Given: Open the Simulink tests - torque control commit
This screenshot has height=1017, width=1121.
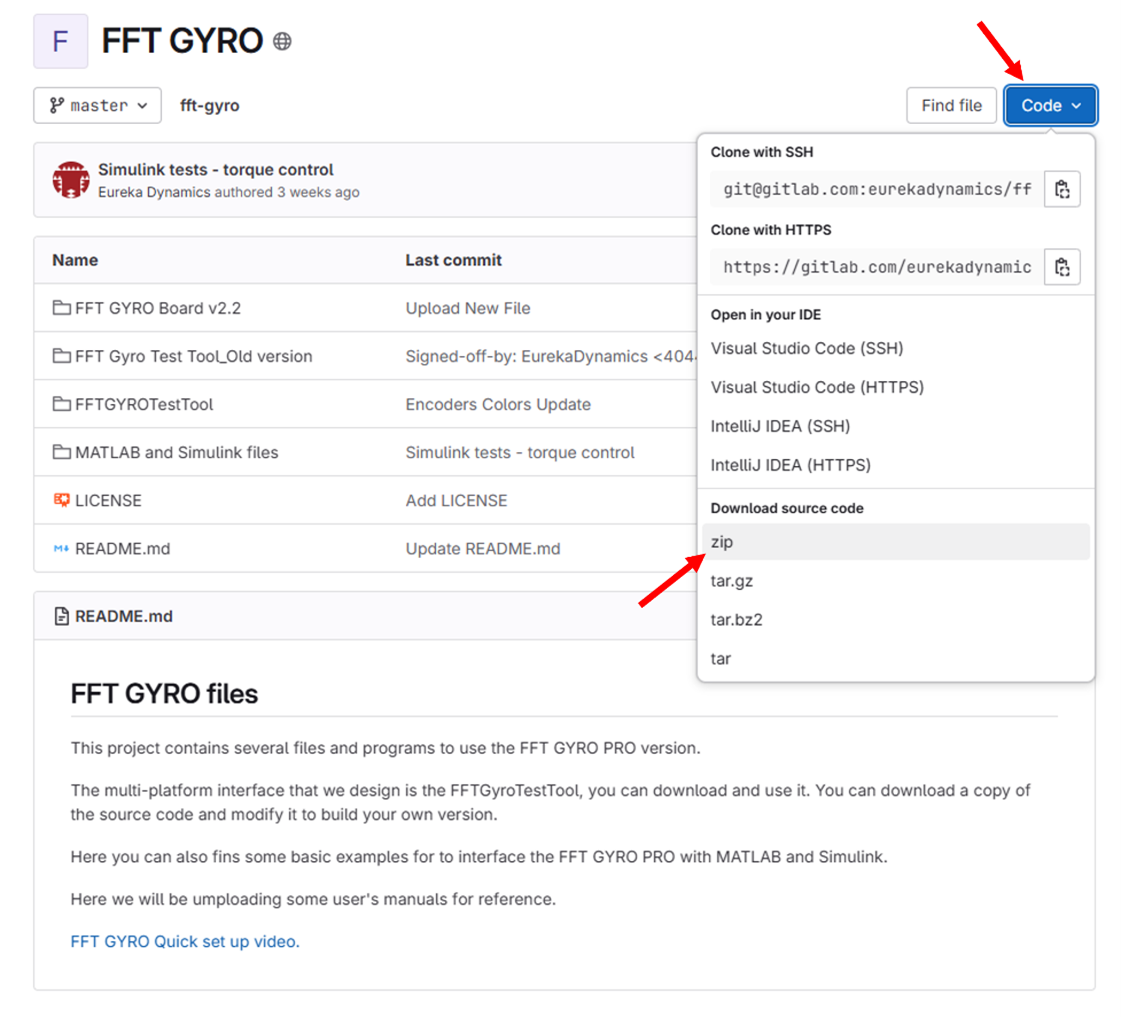Looking at the screenshot, I should point(216,170).
